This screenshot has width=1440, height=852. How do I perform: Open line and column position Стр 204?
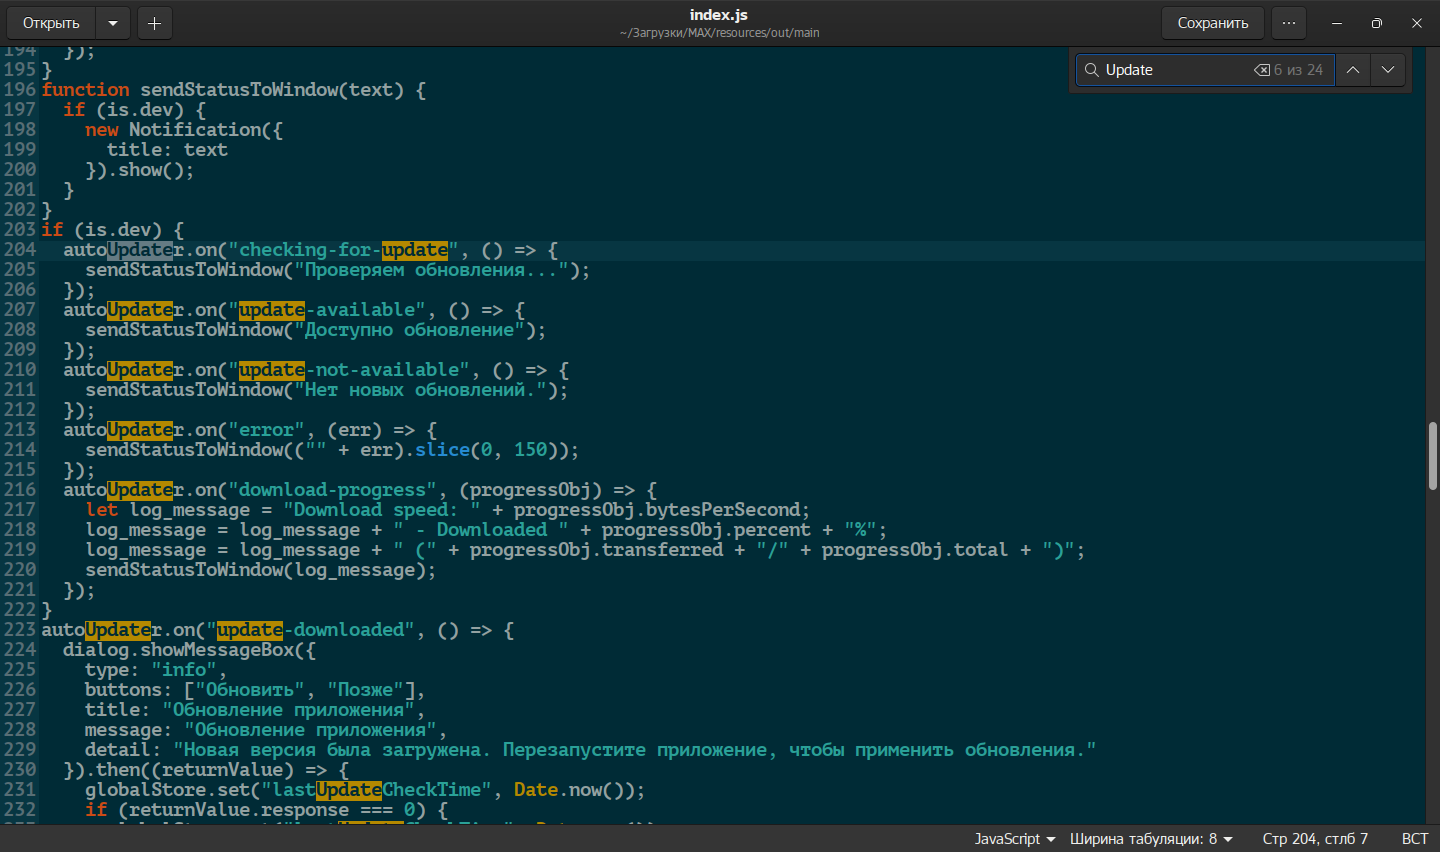[x=1314, y=839]
